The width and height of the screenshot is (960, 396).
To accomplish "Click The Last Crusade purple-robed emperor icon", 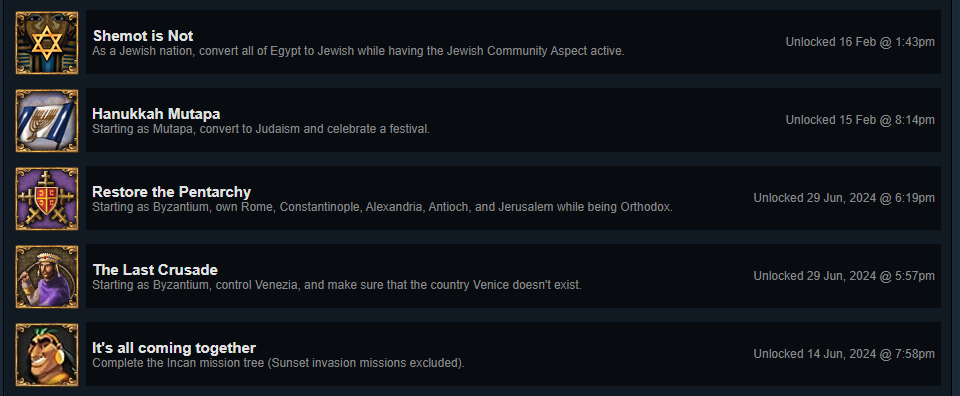I will point(47,277).
